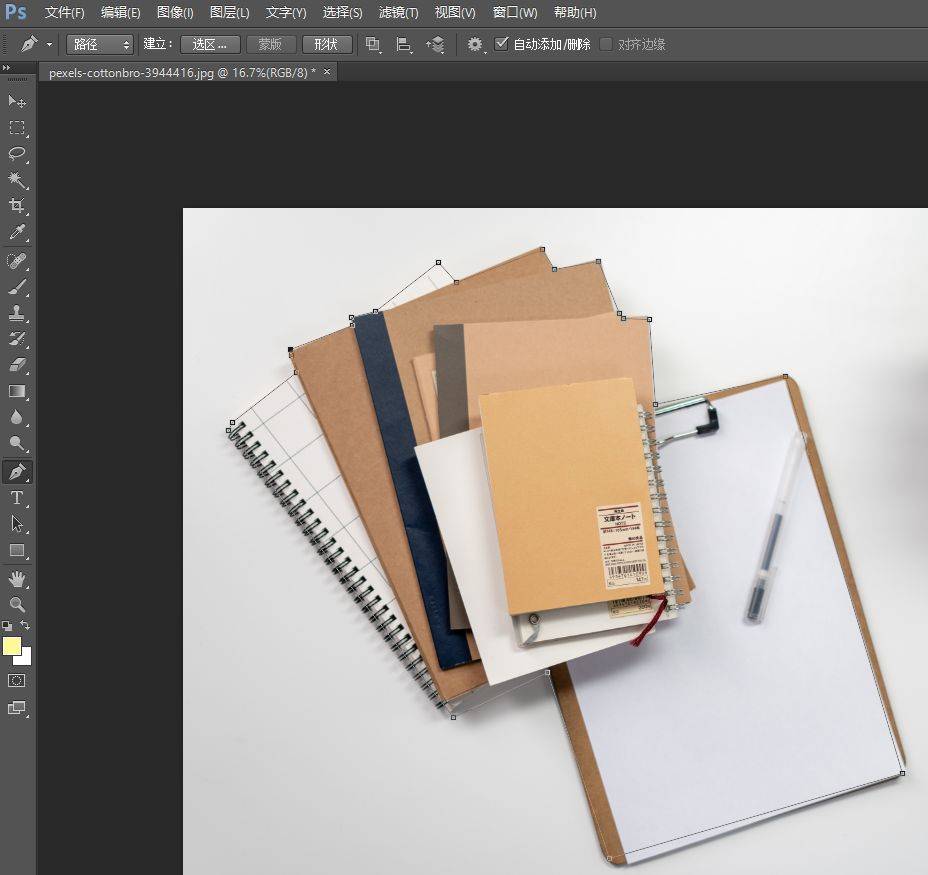Select the Lasso tool

click(17, 154)
